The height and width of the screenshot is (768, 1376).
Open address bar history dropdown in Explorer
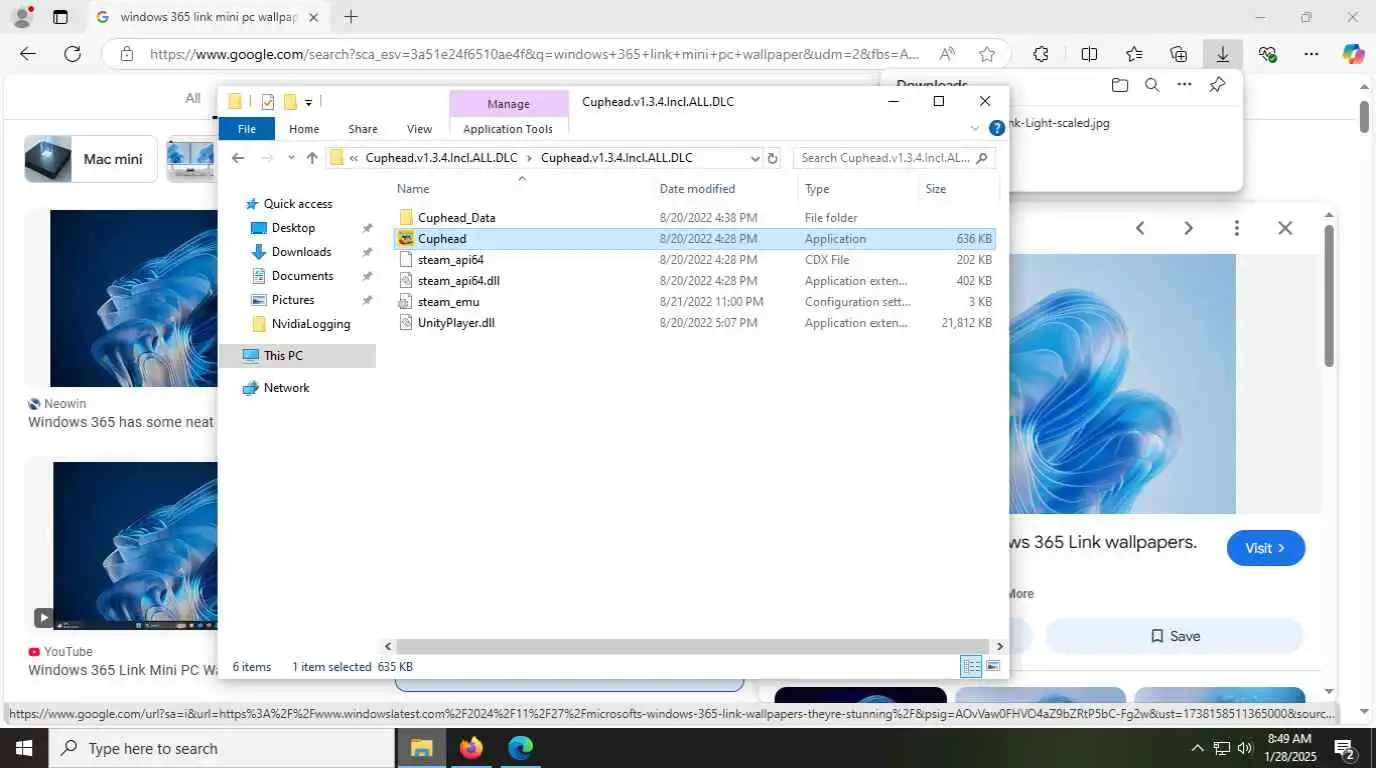[x=755, y=158]
